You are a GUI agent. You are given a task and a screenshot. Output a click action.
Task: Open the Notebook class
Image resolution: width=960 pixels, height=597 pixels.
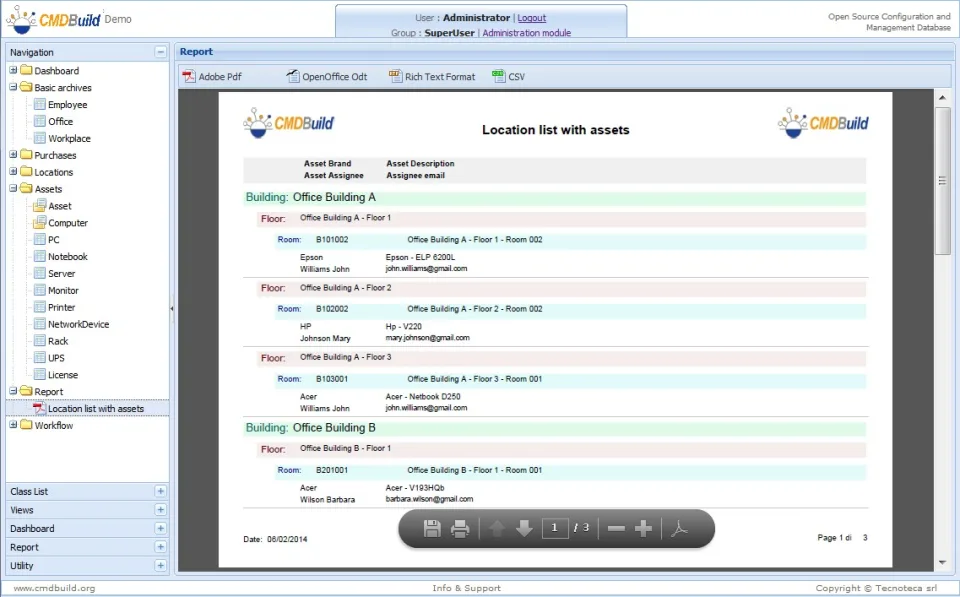[x=67, y=257]
